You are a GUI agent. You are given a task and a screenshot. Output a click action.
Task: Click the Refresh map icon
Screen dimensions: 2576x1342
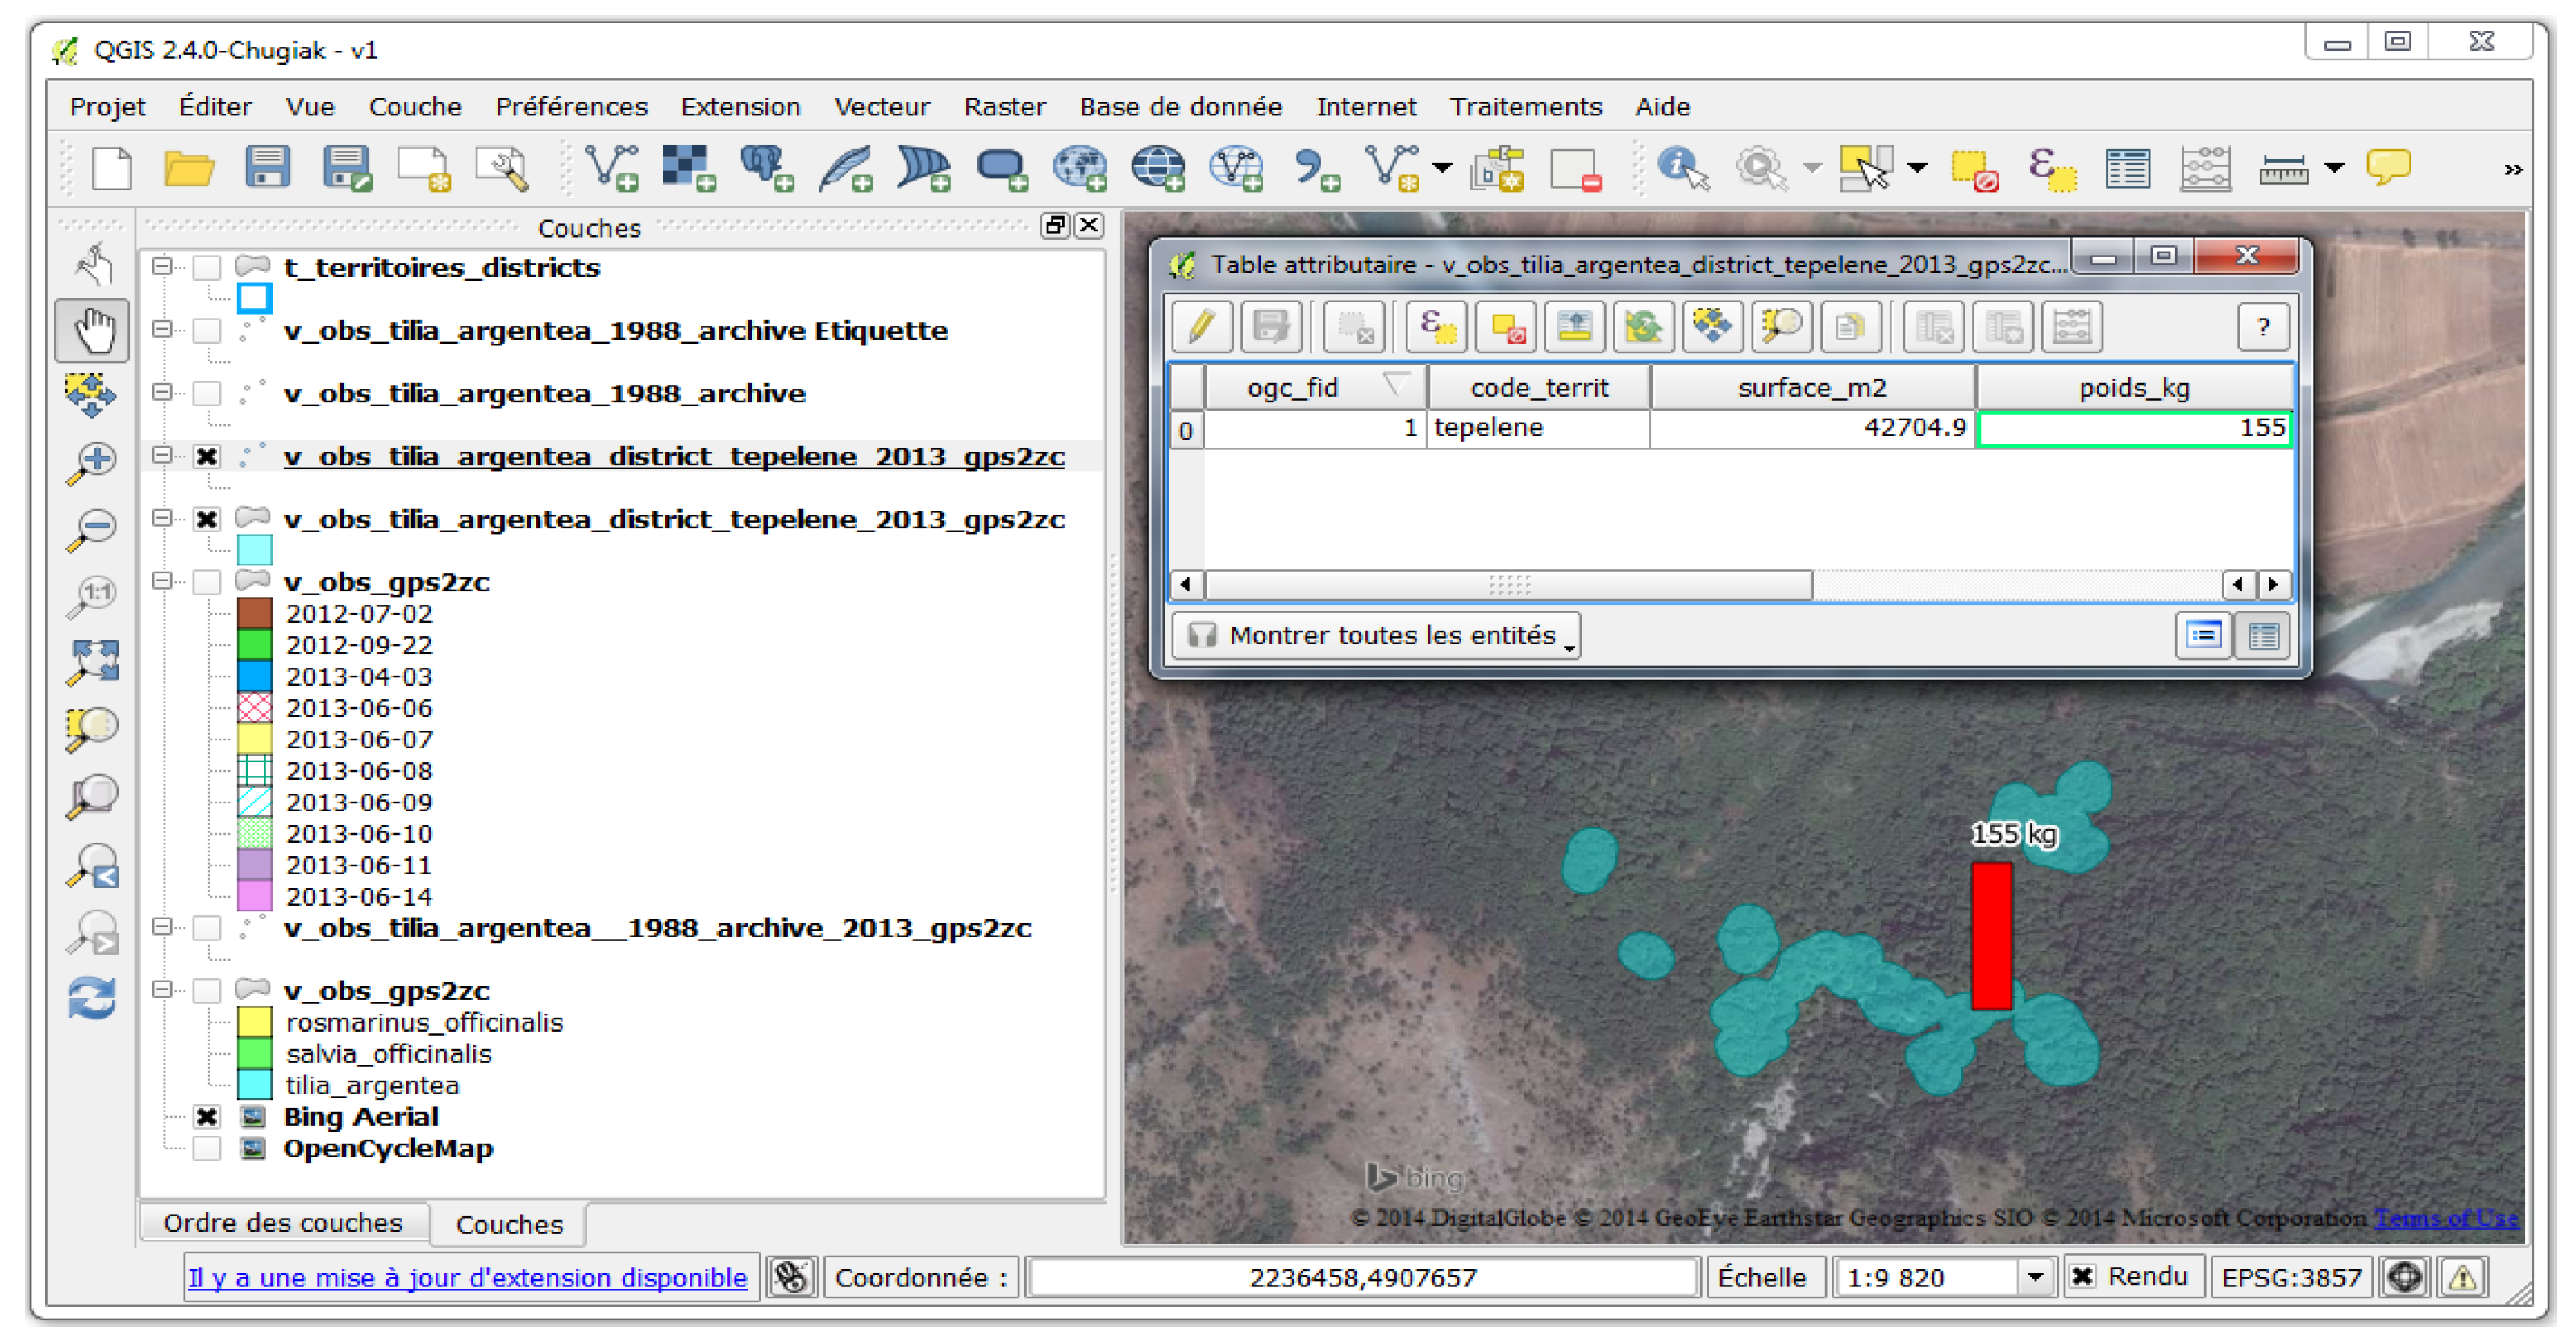tap(92, 998)
